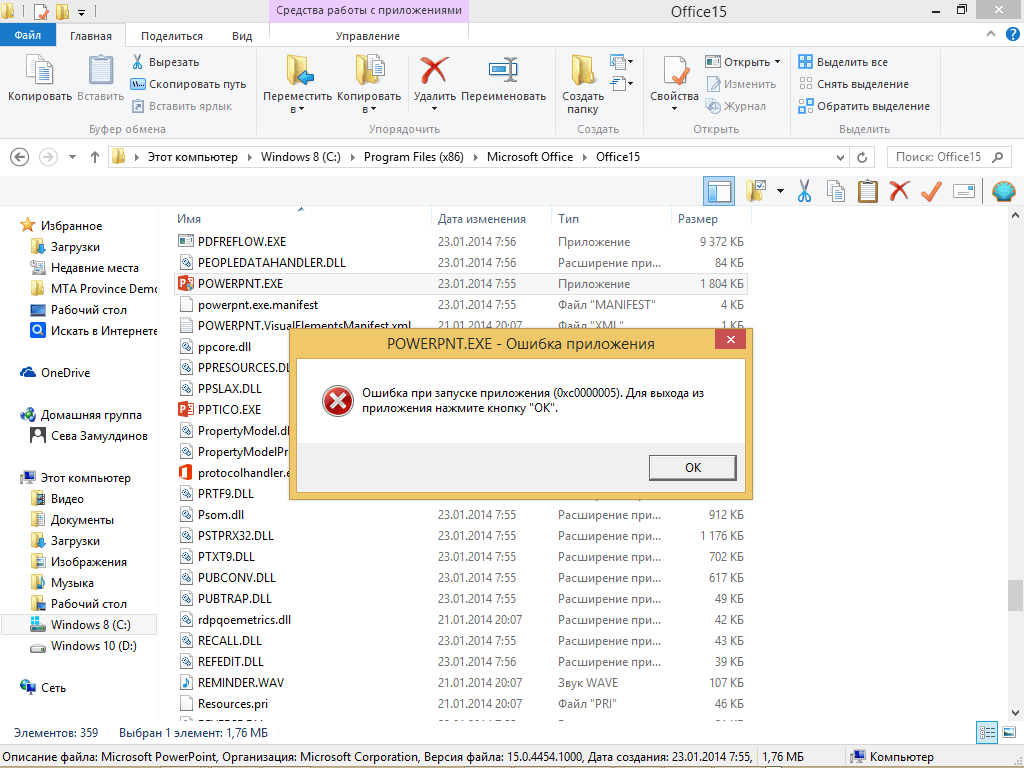Click Вставить ярлык
Screen dimensions: 1024x768
(182, 106)
